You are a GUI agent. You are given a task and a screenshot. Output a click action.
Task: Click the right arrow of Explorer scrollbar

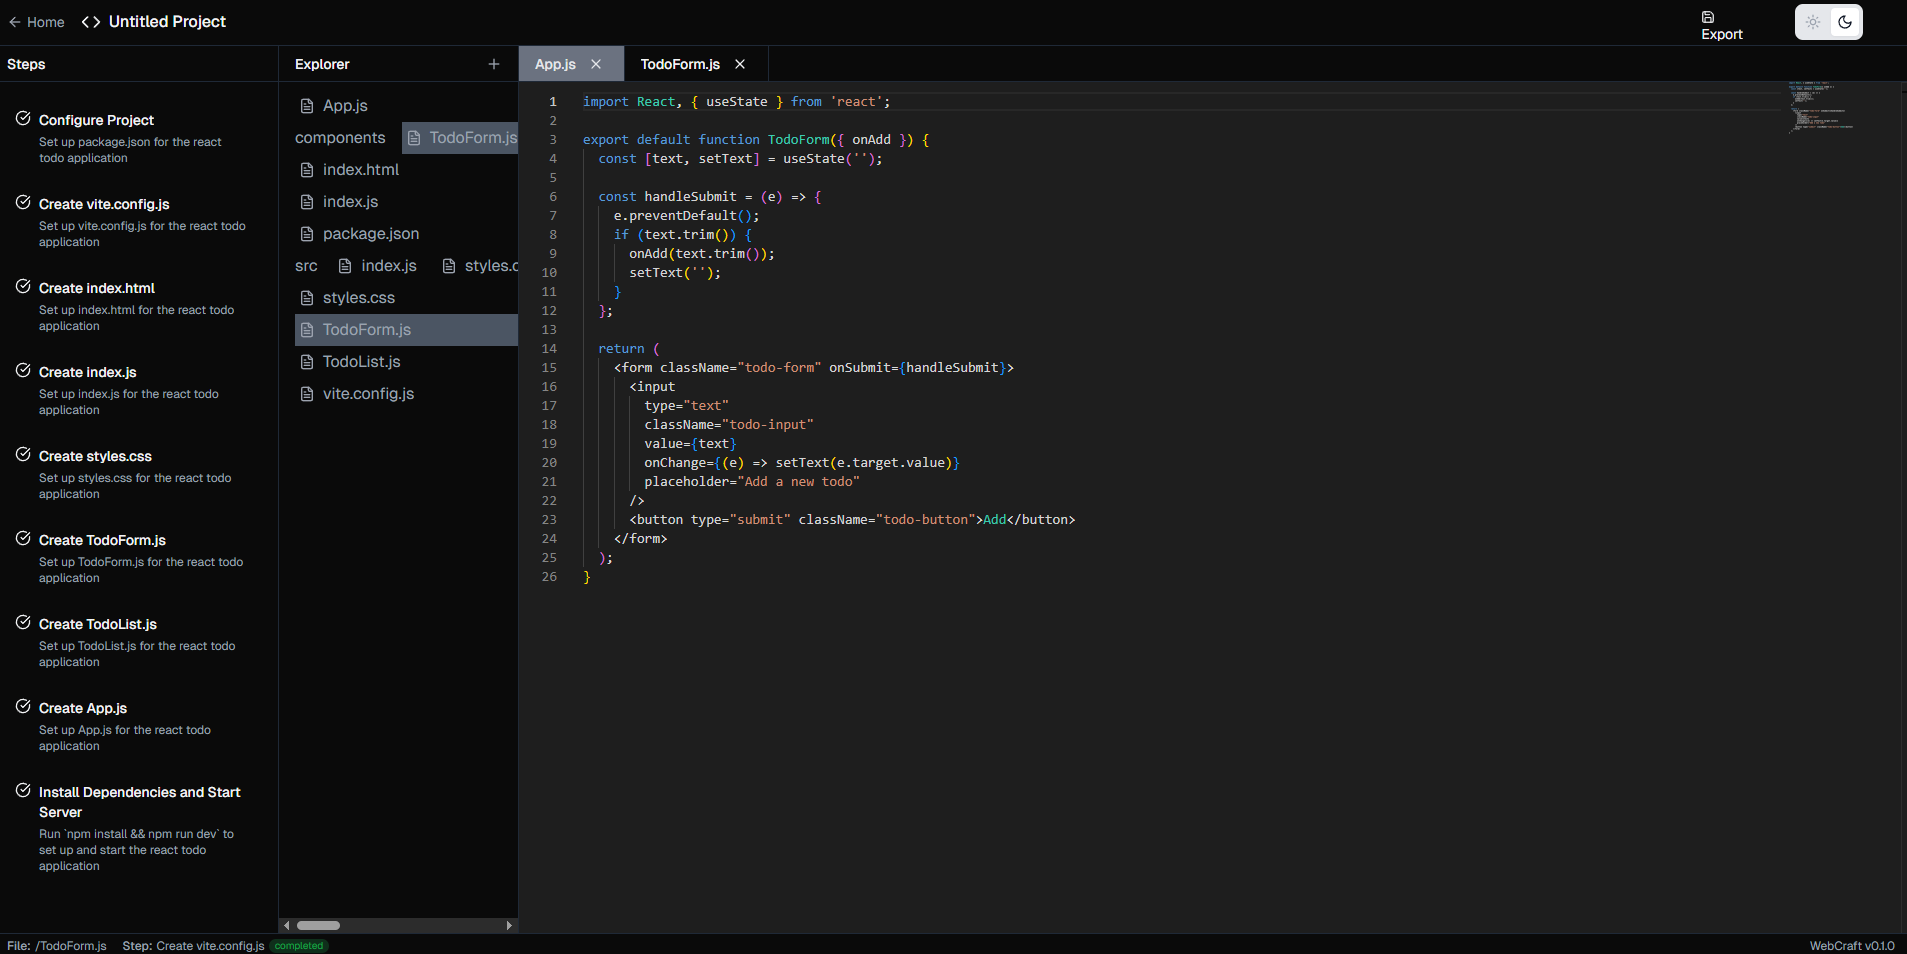click(x=509, y=926)
